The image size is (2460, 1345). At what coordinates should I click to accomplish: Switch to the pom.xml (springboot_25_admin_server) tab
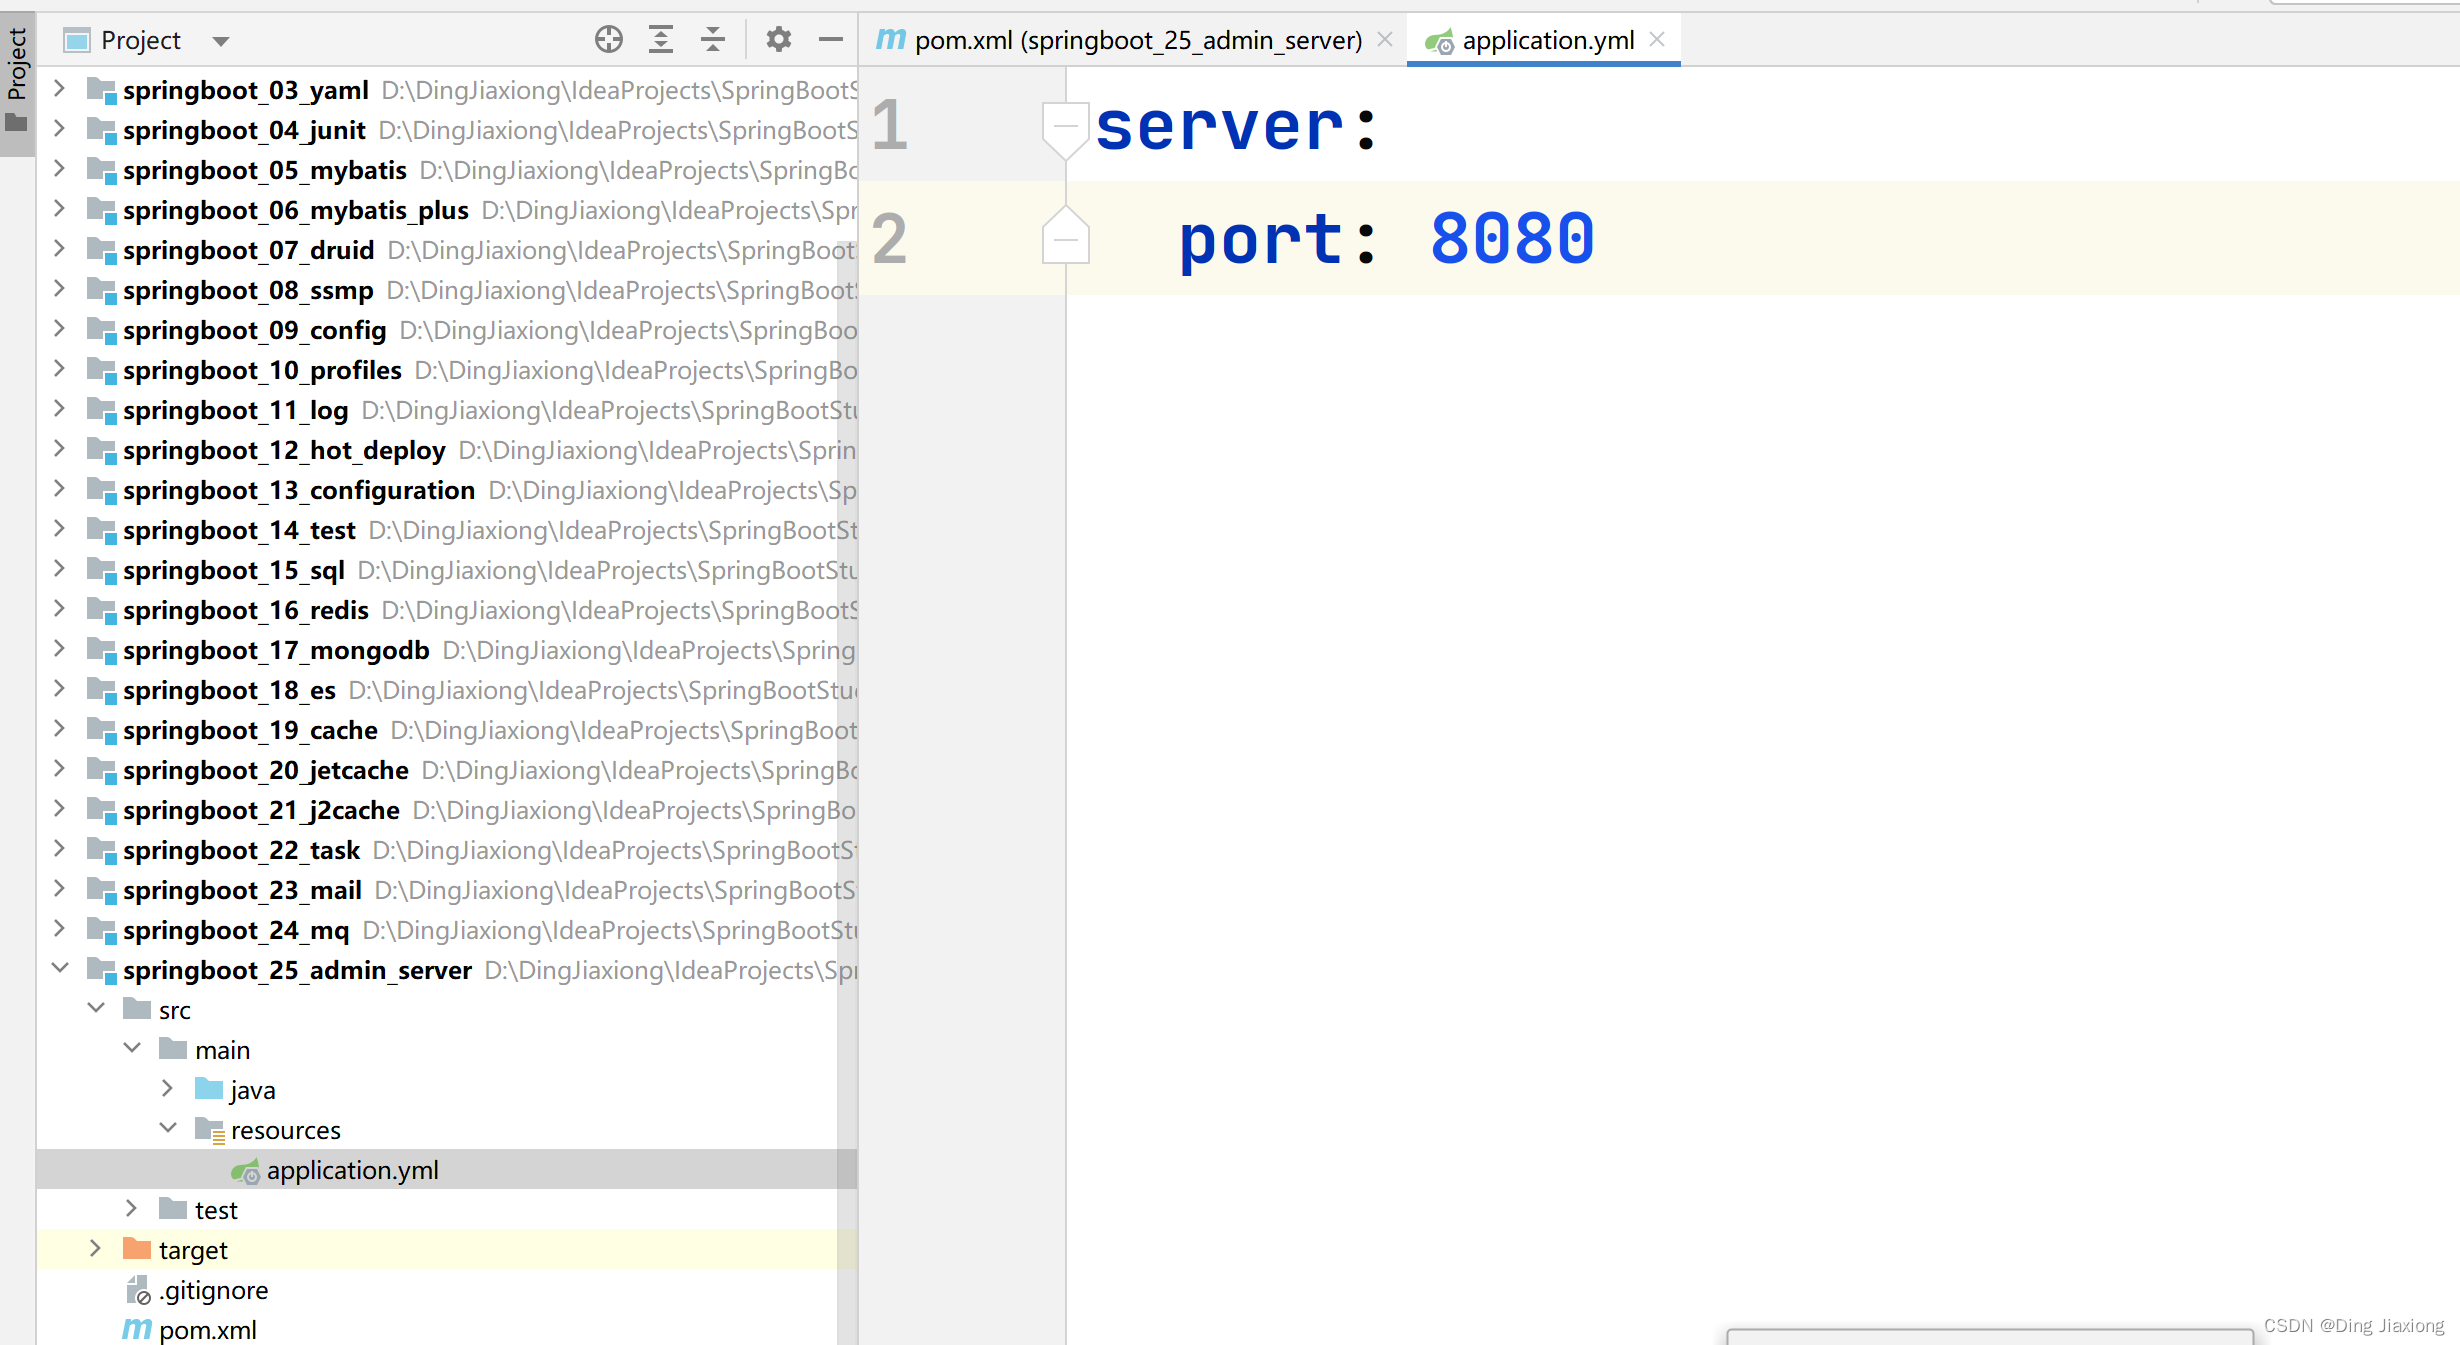click(1138, 40)
